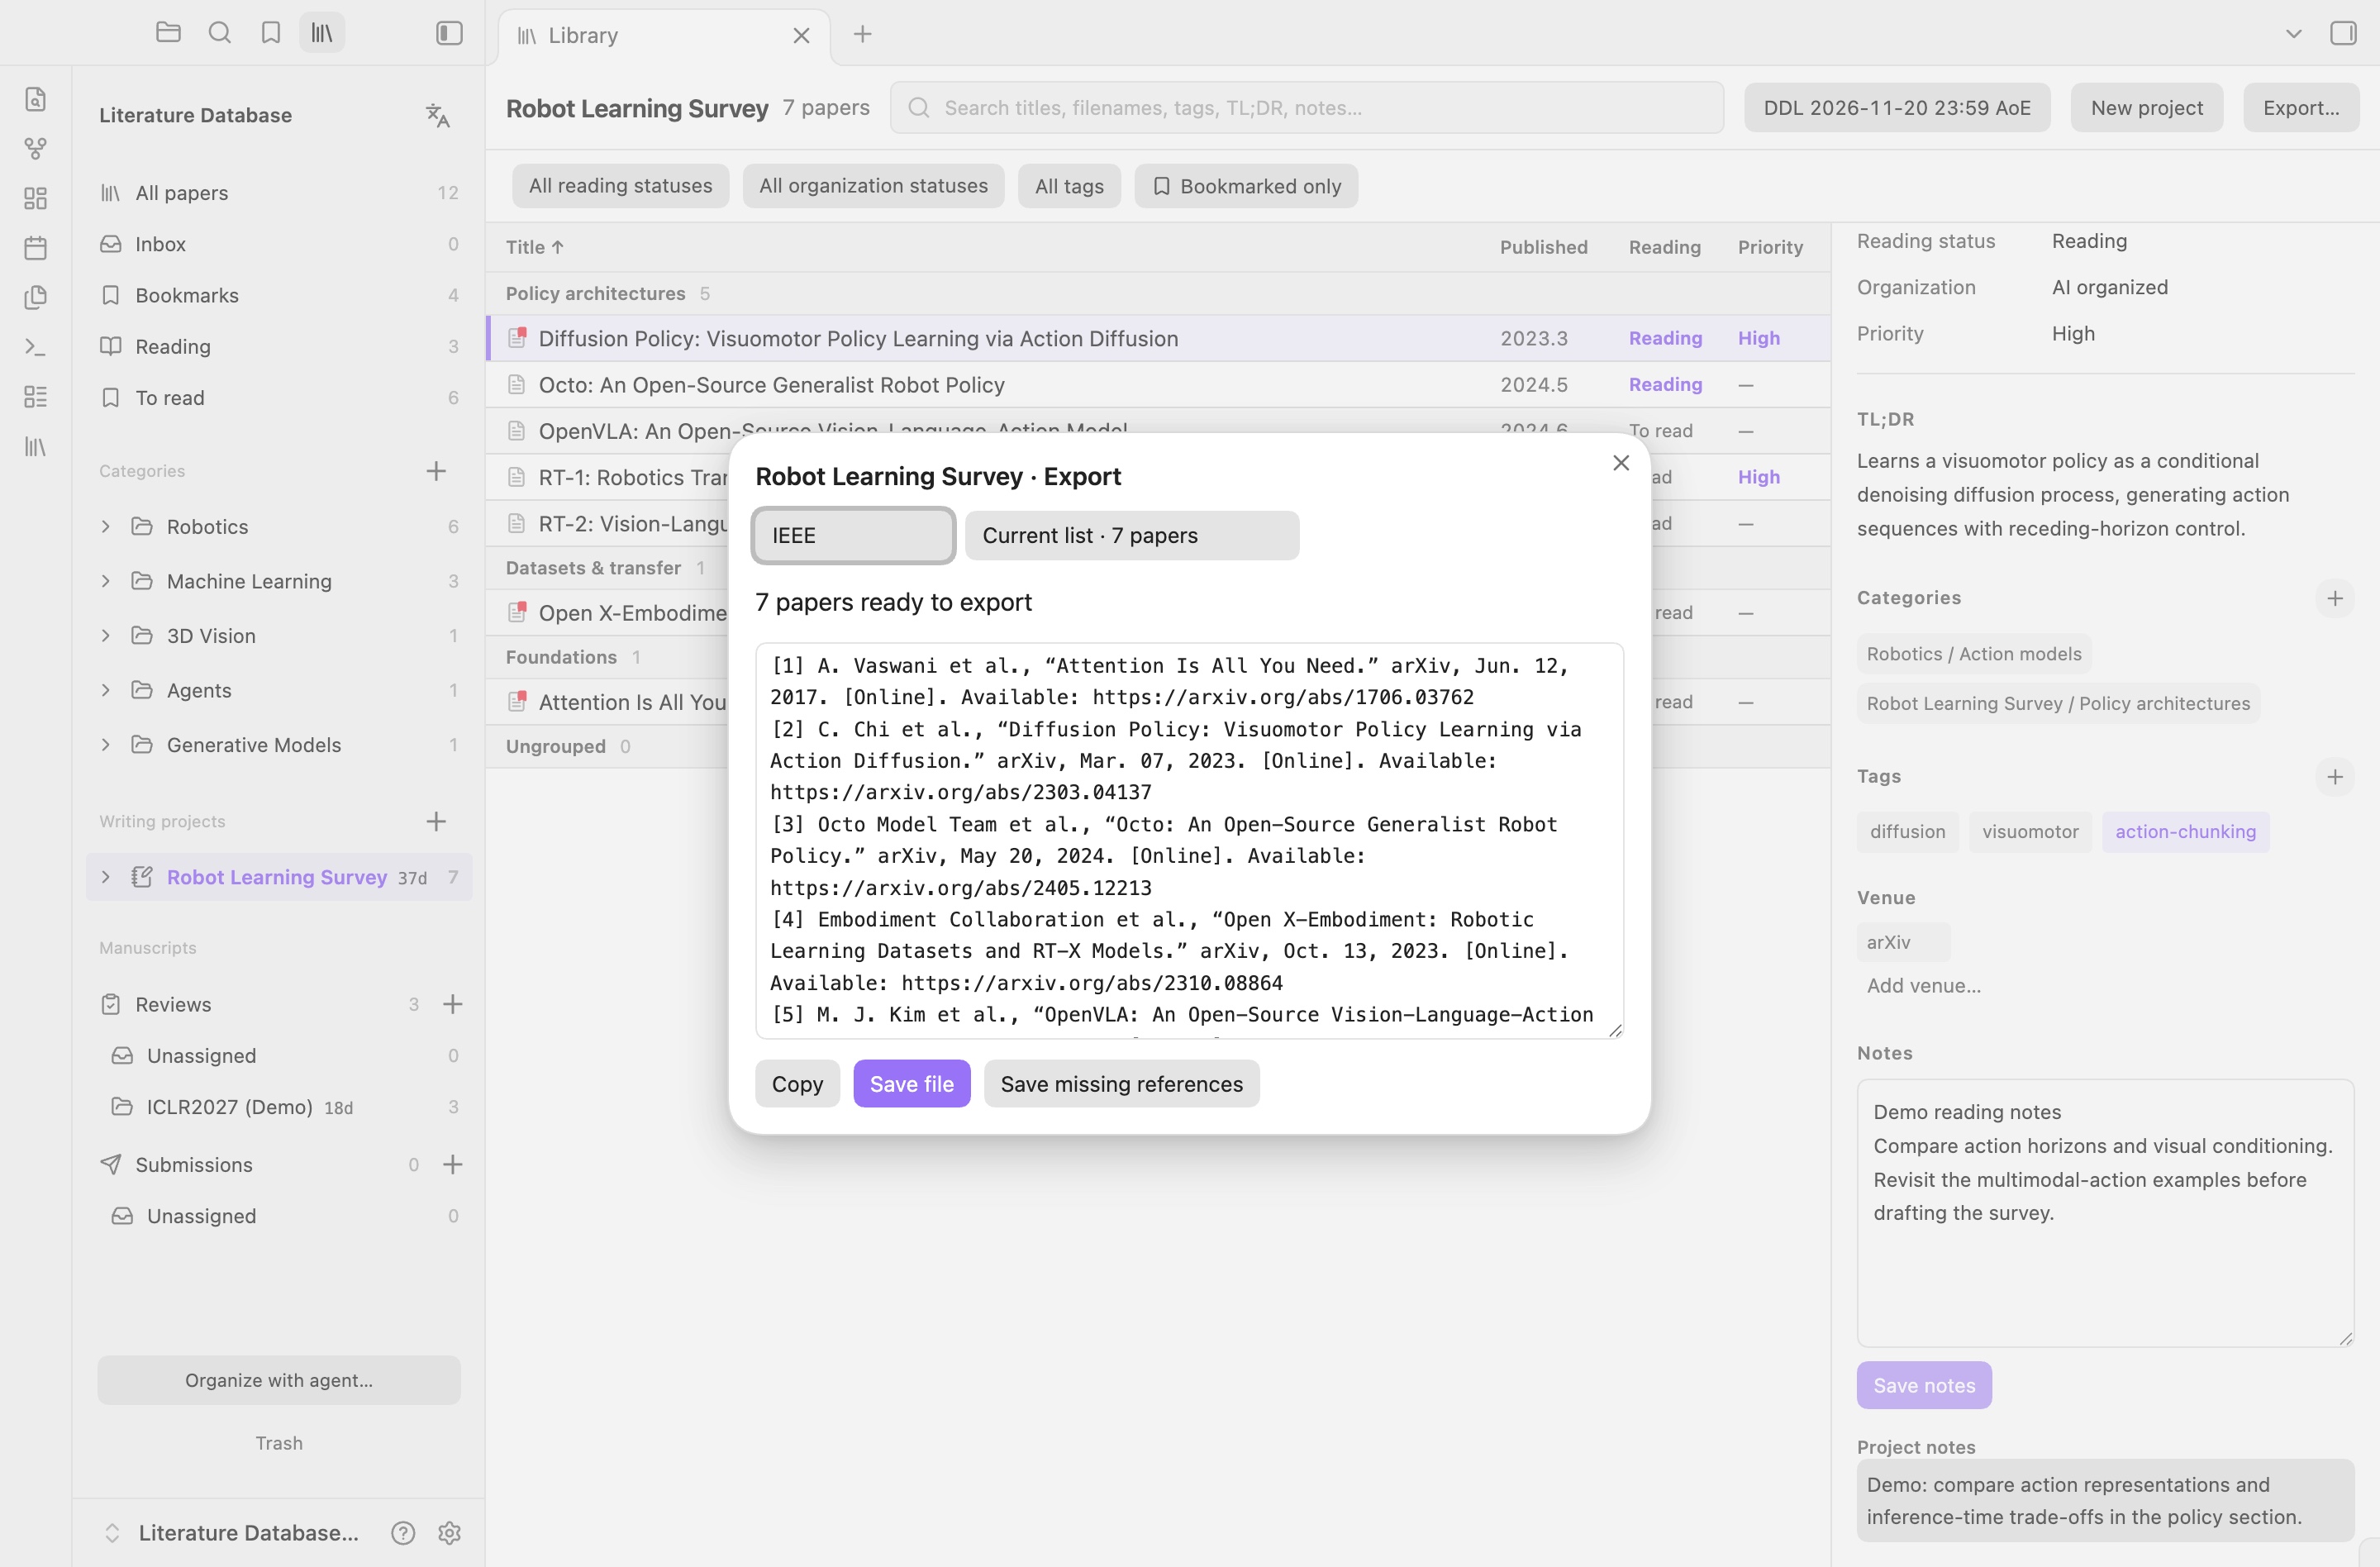This screenshot has width=2380, height=1567.
Task: Open the Inbox list
Action: point(279,244)
